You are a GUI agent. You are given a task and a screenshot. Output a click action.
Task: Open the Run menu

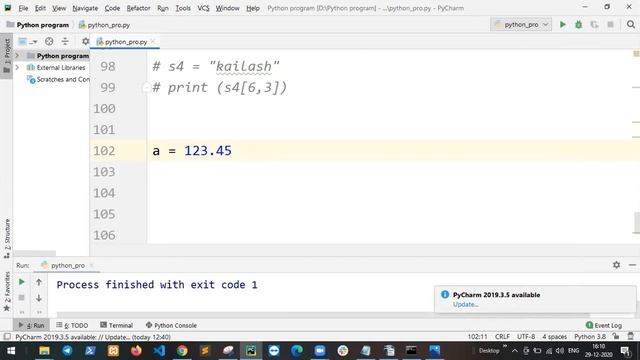162,8
